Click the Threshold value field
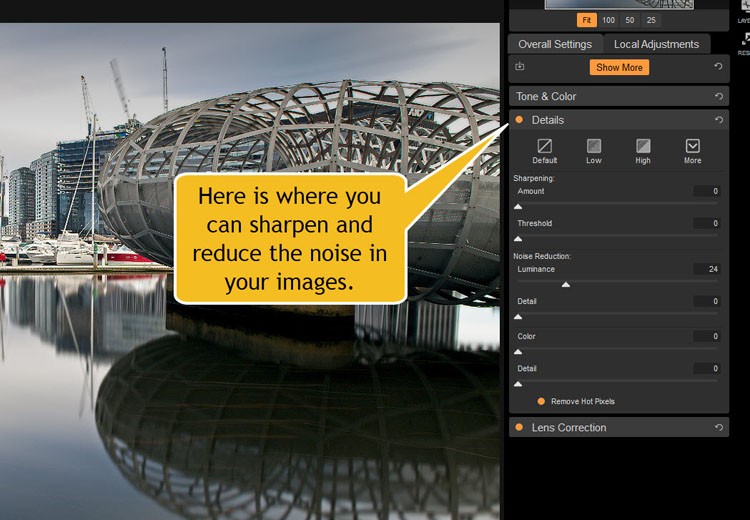The image size is (750, 520). [x=706, y=223]
